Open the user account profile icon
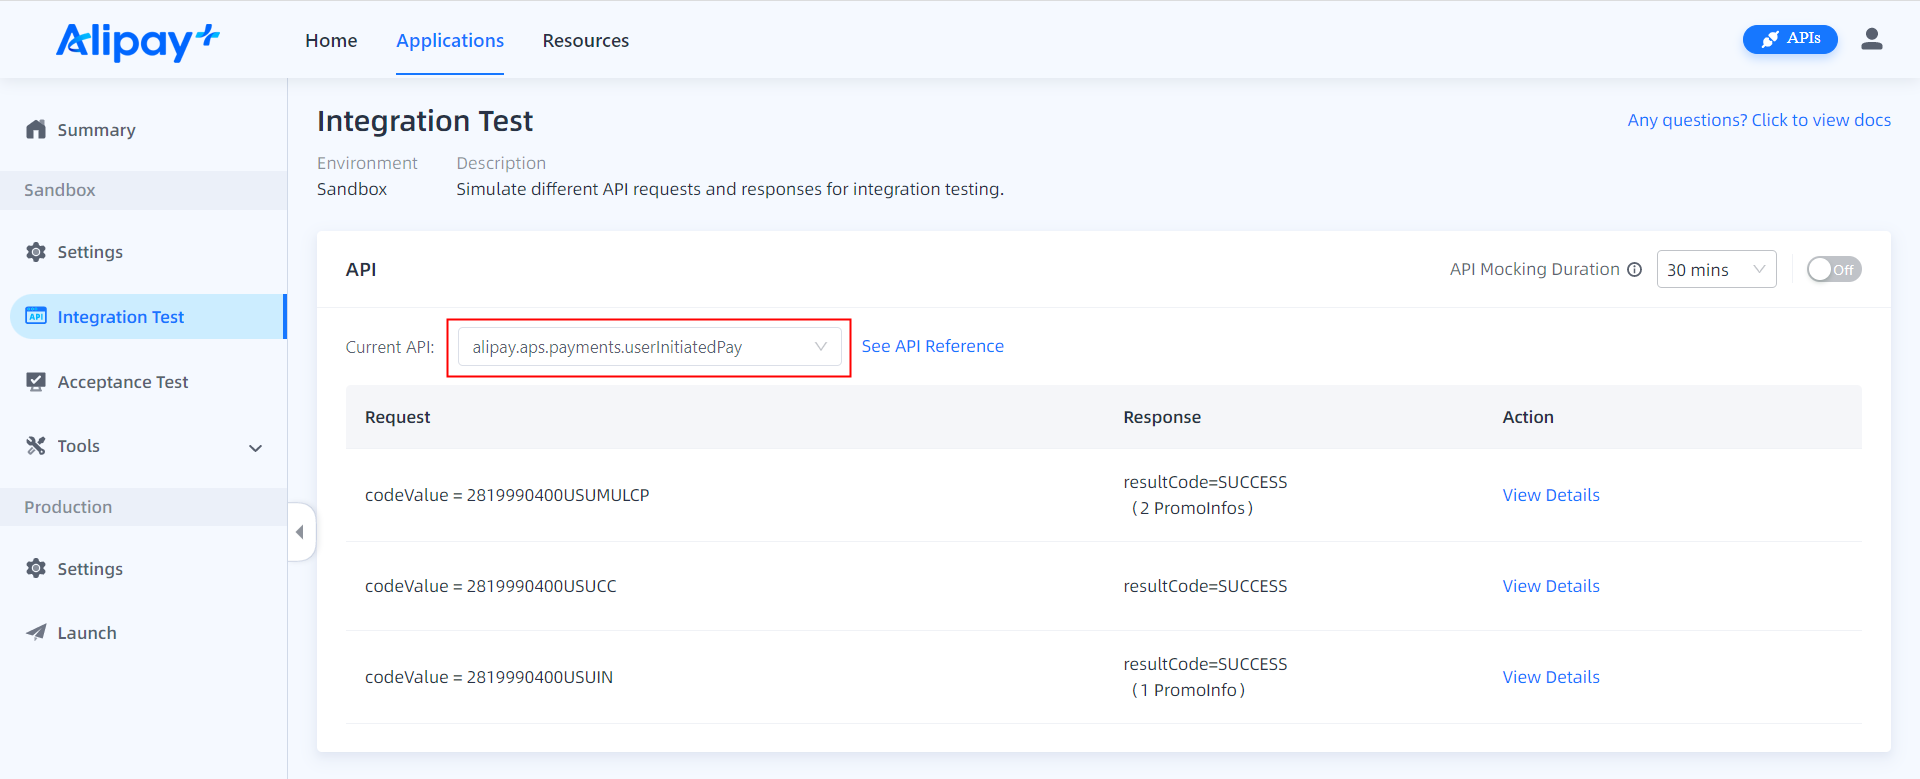 tap(1871, 39)
